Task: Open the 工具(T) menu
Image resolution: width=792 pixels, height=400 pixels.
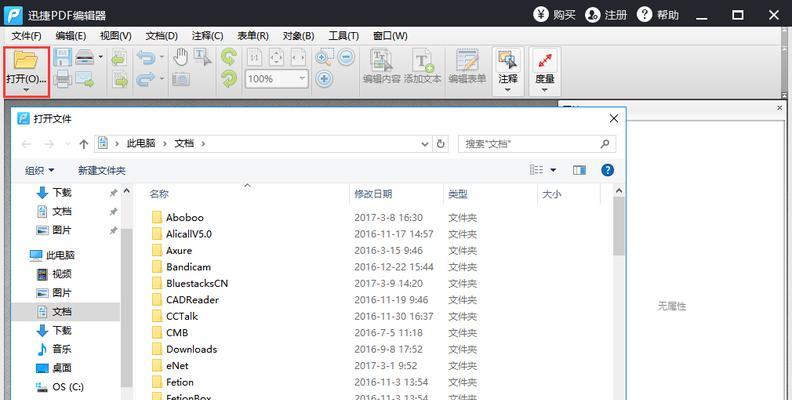Action: pyautogui.click(x=343, y=36)
